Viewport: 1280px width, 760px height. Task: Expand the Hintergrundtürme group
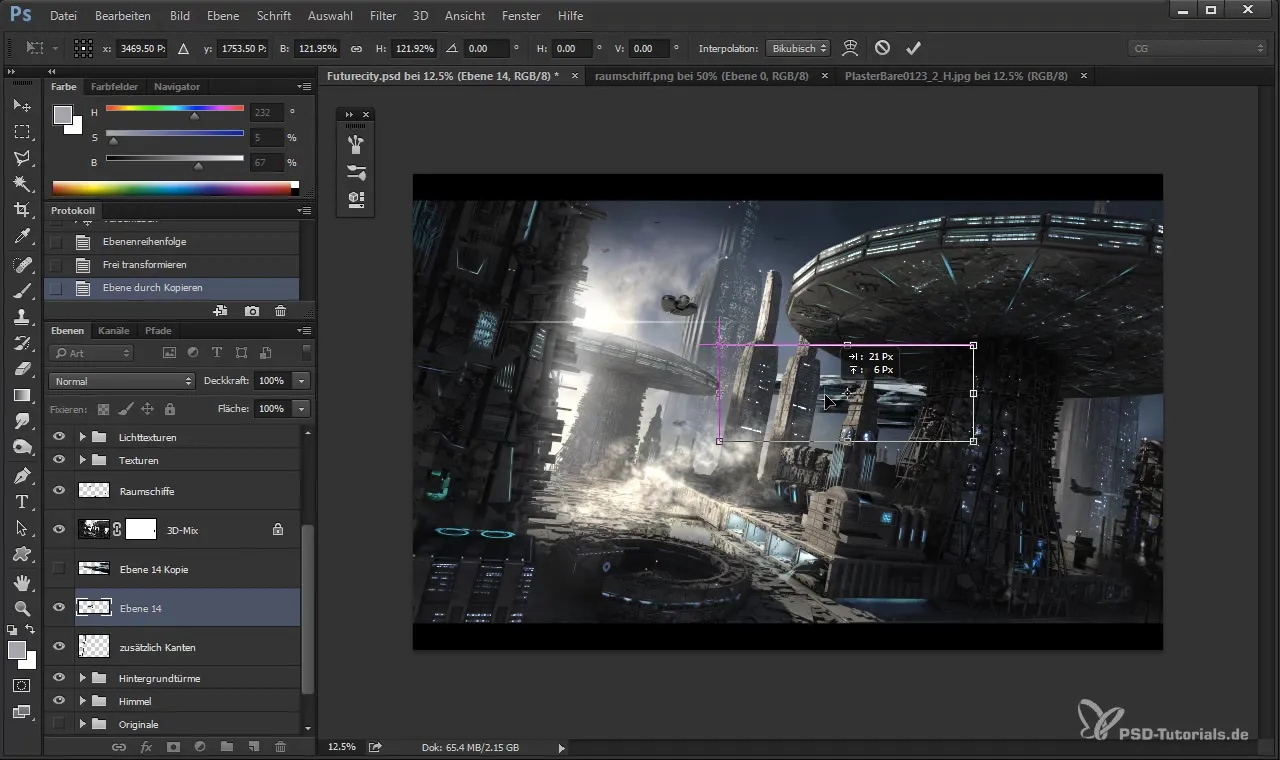coord(83,677)
